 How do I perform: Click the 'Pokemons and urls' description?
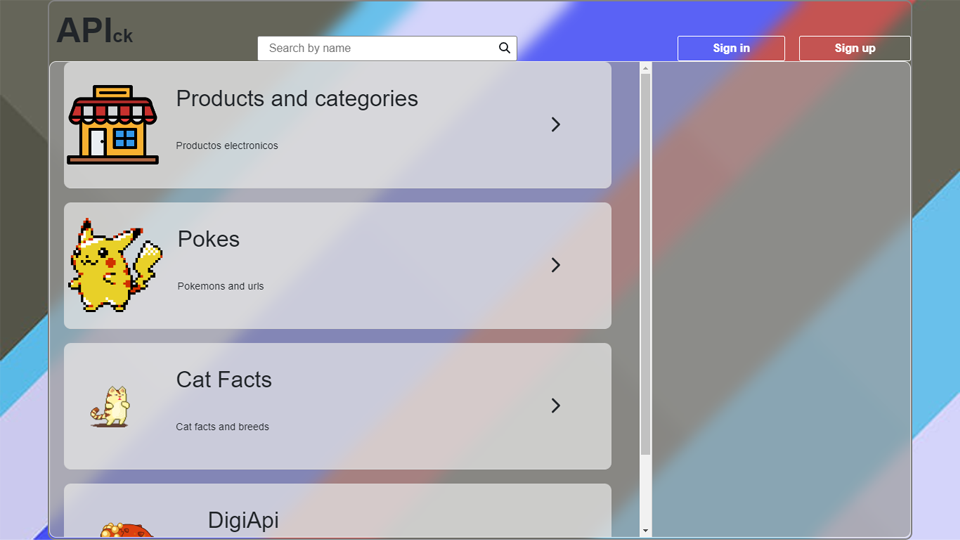coord(220,286)
